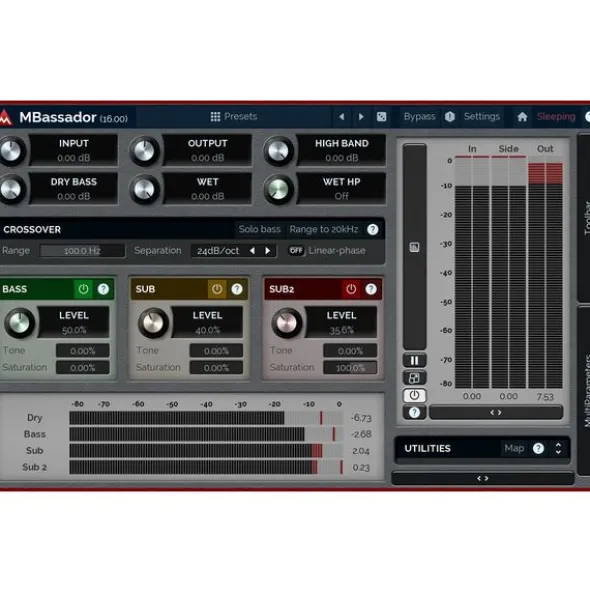Click the INPUT 0.00 dB value field
The height and width of the screenshot is (591, 590).
[74, 158]
